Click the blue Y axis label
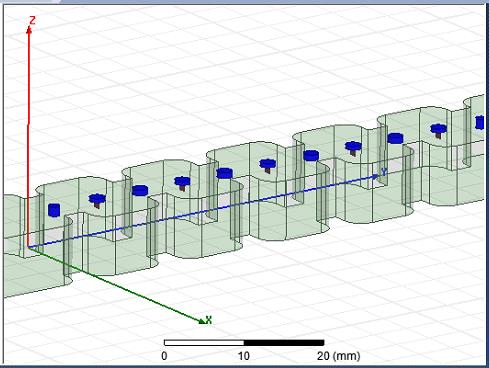The image size is (489, 368). [x=384, y=172]
